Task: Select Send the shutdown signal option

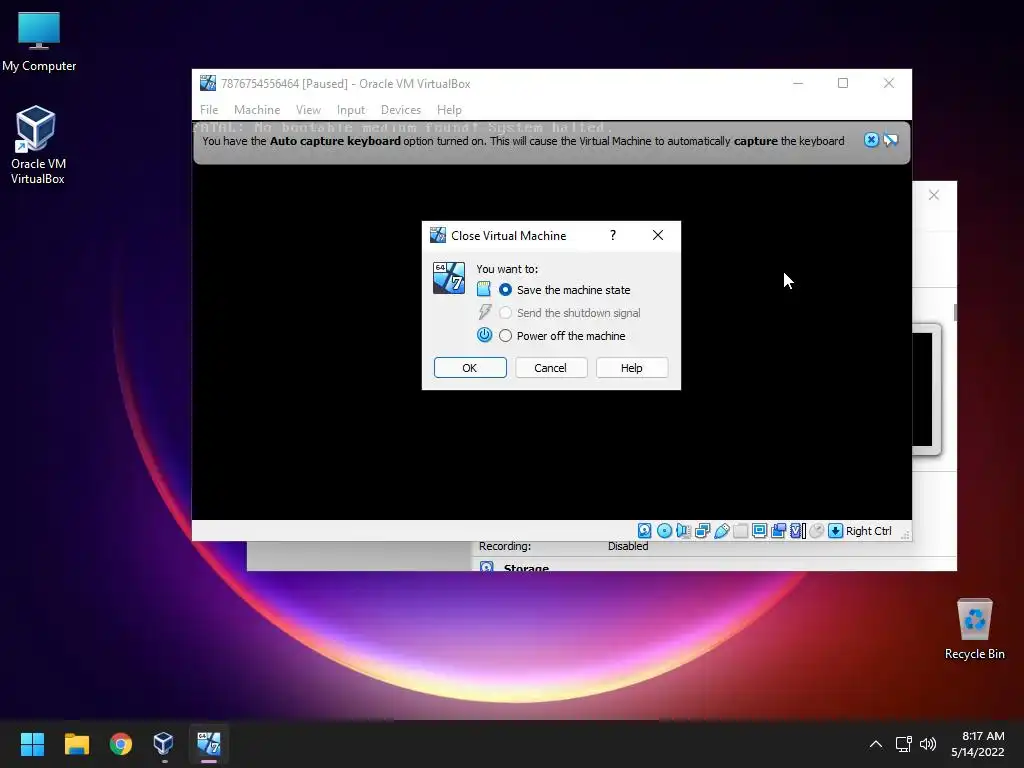Action: pos(569,313)
